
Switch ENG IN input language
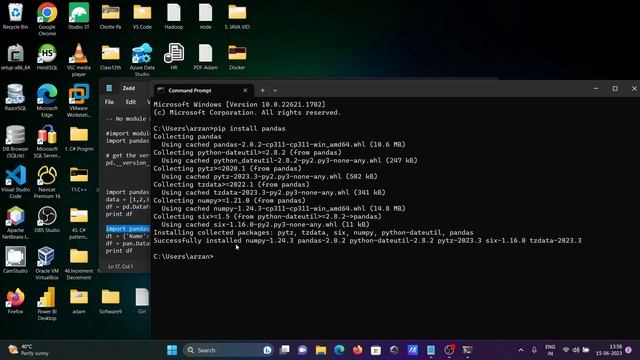pyautogui.click(x=550, y=350)
